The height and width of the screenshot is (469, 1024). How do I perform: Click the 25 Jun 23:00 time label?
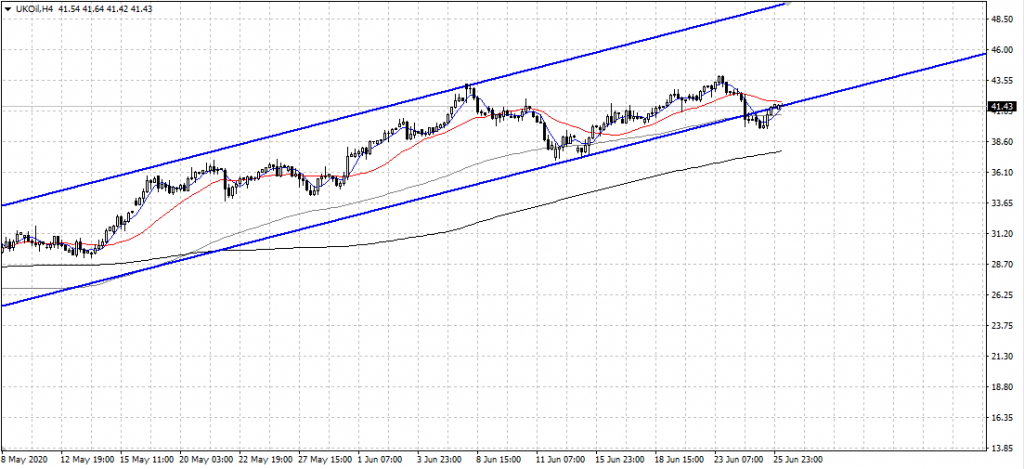[796, 461]
